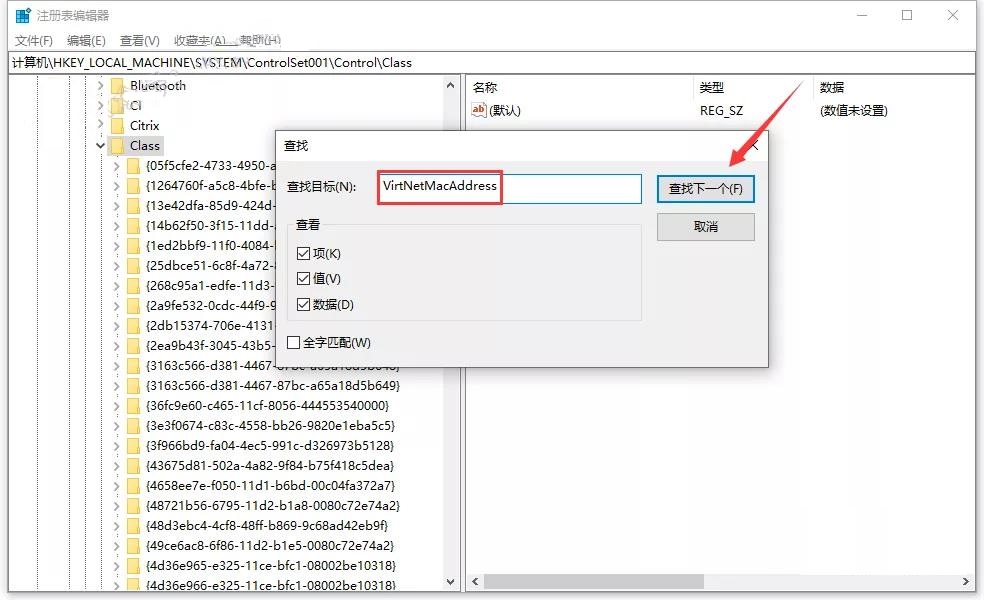Click folder icon of {14b62f50-3f15-11dd key

pyautogui.click(x=133, y=226)
